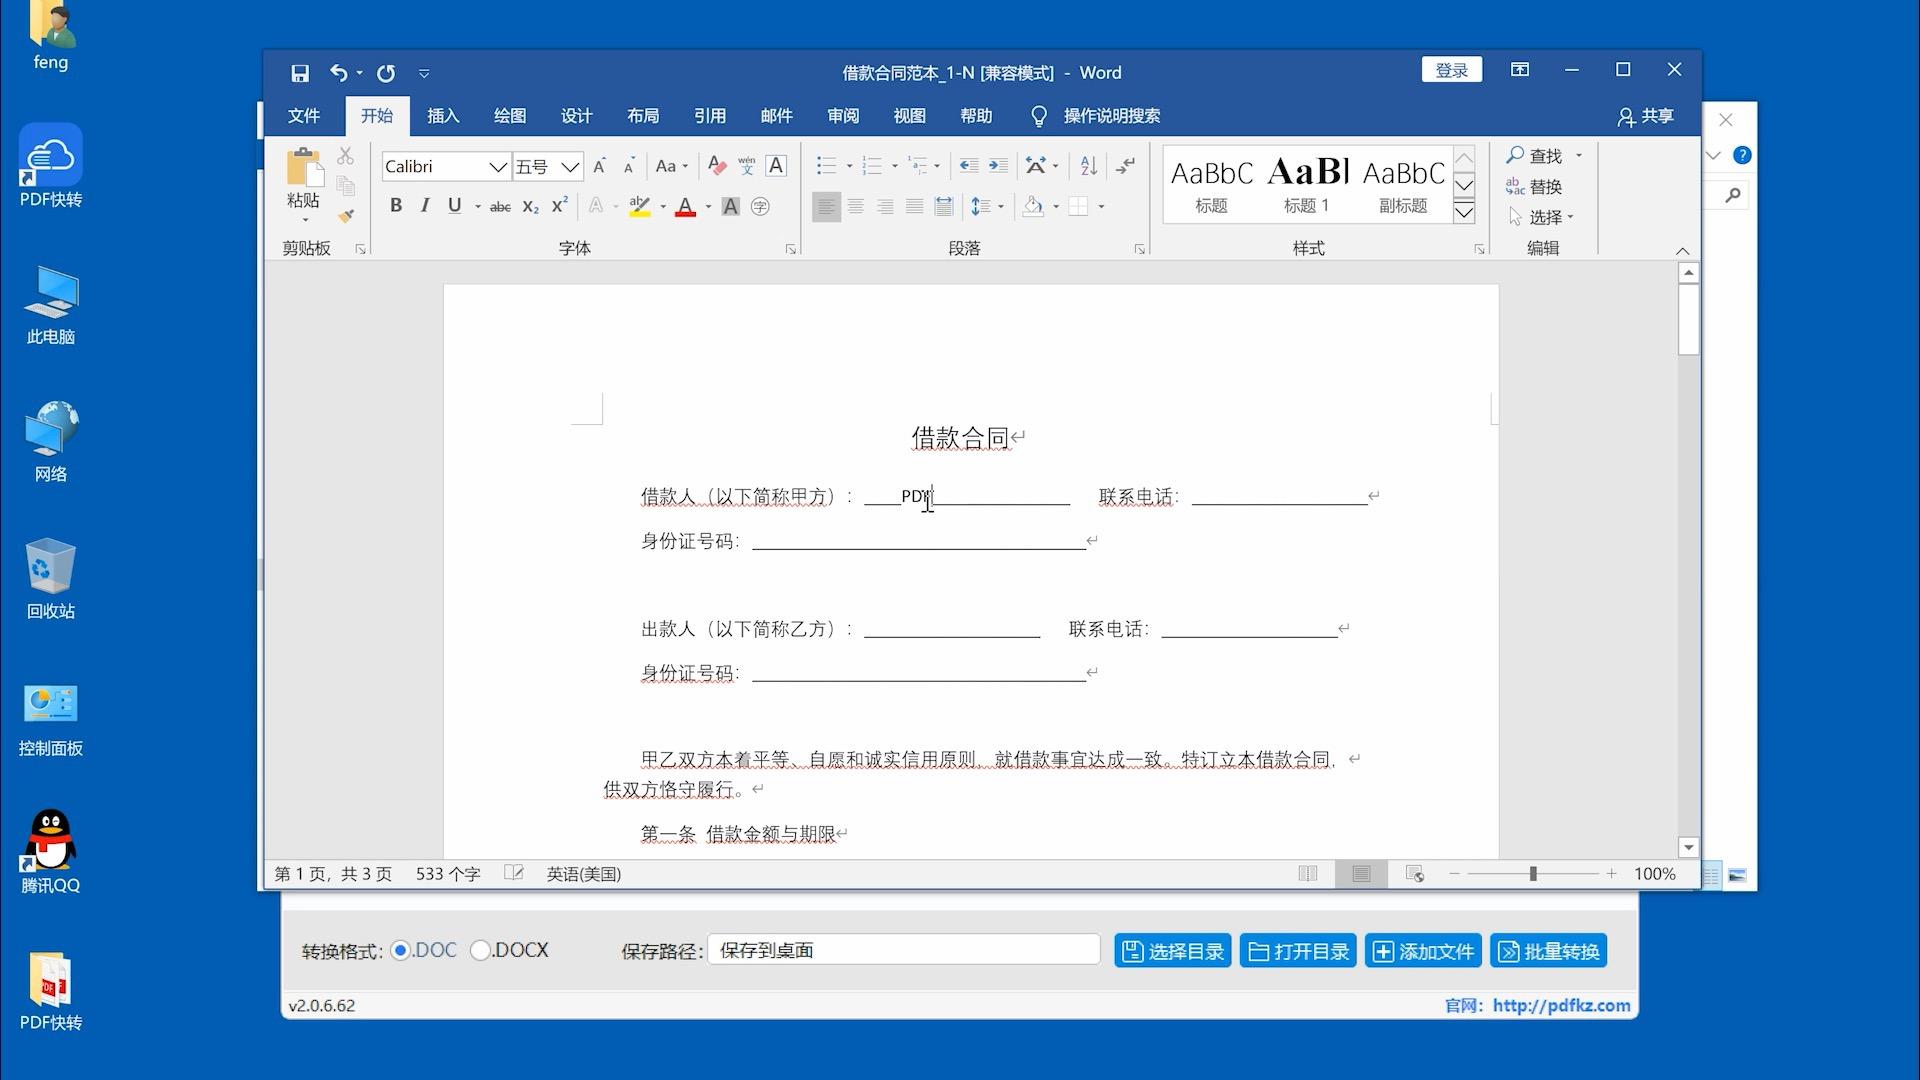The width and height of the screenshot is (1920, 1080).
Task: Click 批量转换 batch convert button
Action: click(x=1549, y=951)
